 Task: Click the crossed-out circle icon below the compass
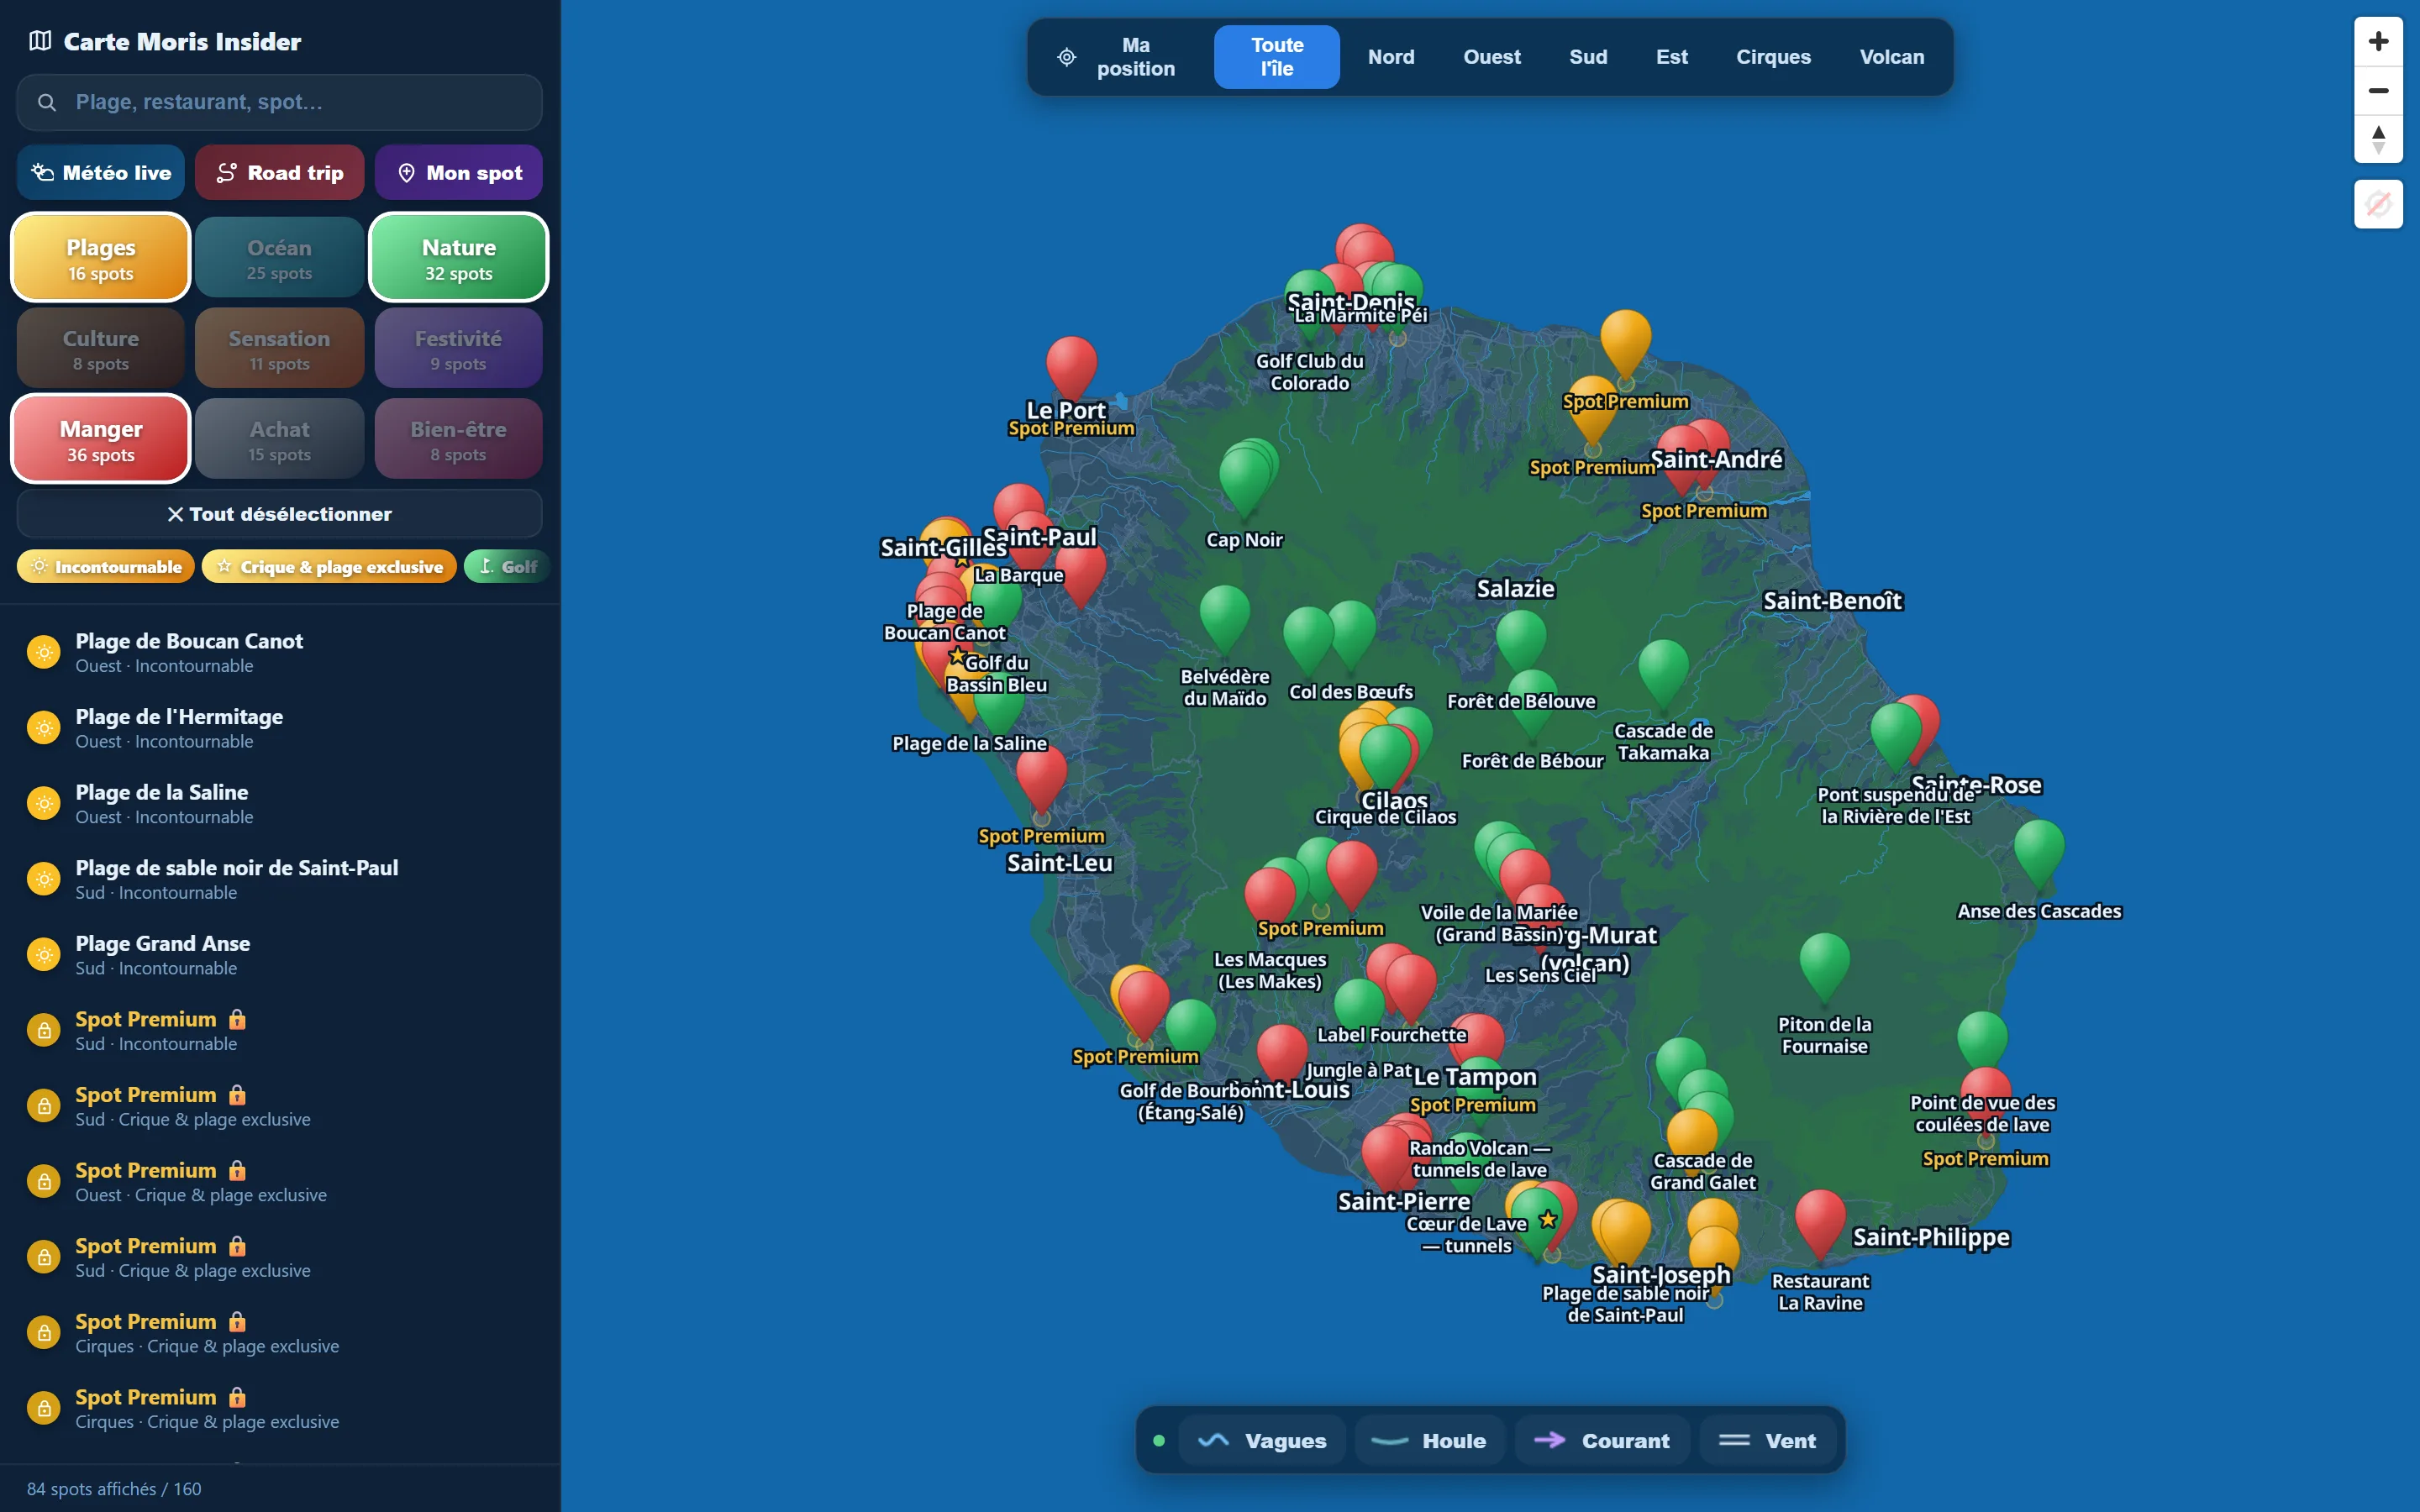pos(2378,204)
